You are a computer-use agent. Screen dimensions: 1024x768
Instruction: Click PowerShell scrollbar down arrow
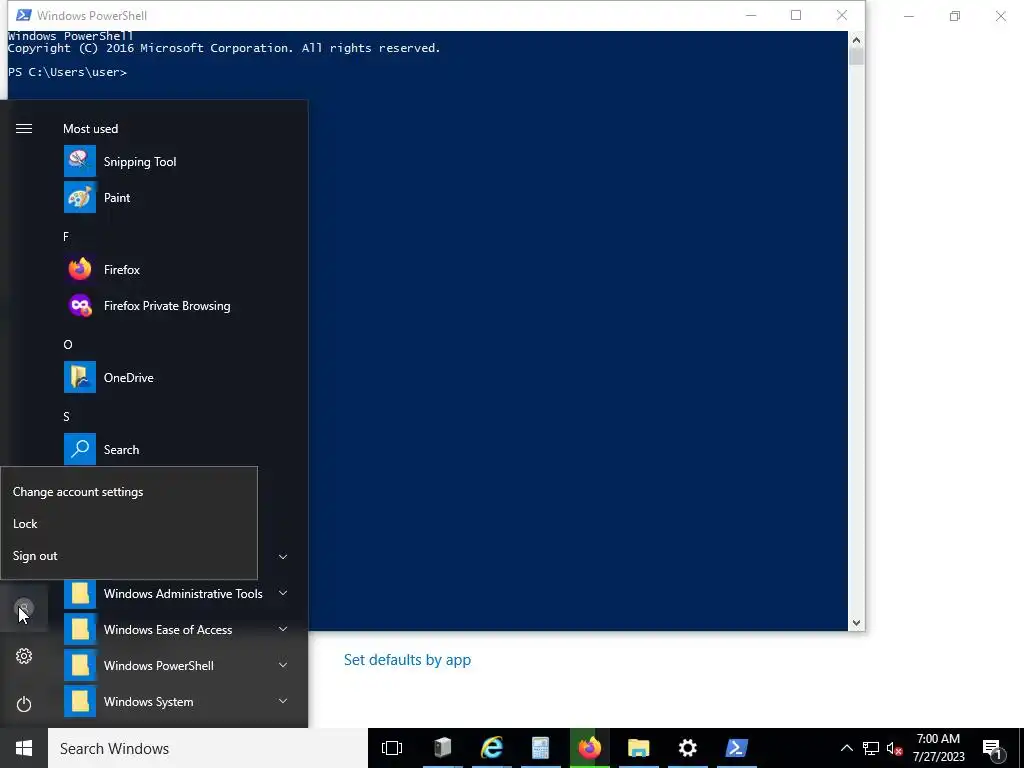(856, 623)
